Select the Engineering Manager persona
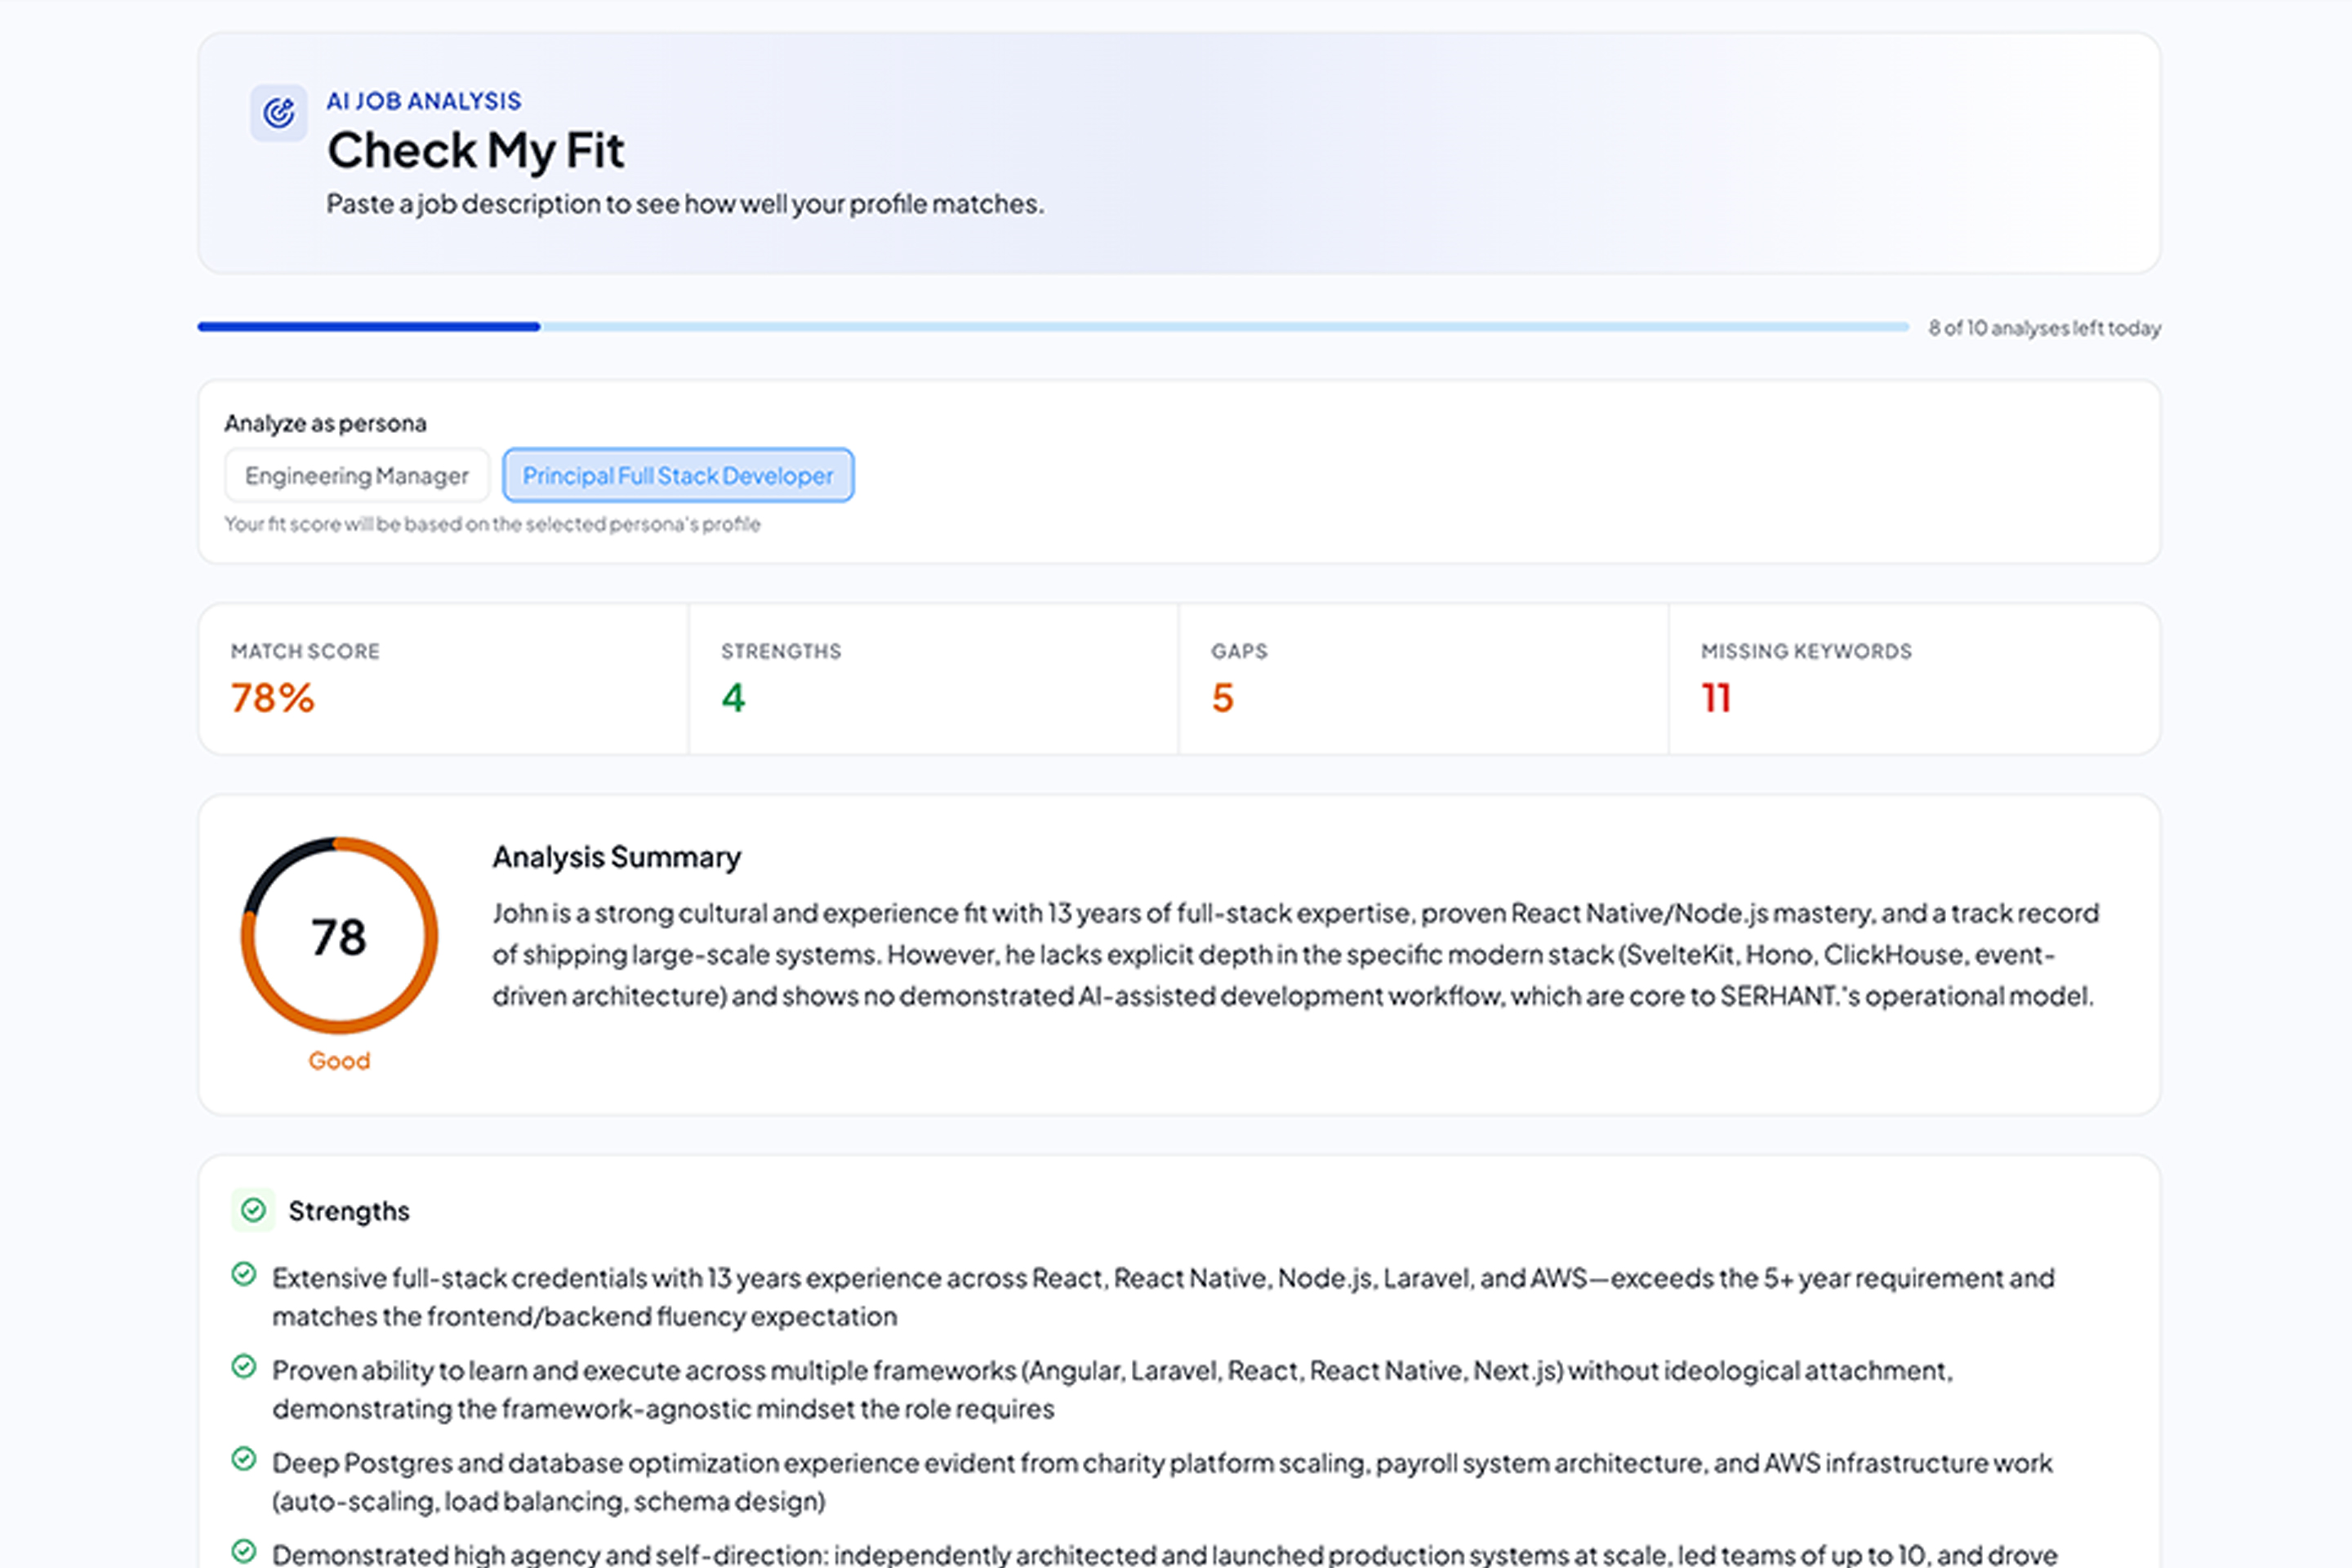2352x1568 pixels. 356,475
